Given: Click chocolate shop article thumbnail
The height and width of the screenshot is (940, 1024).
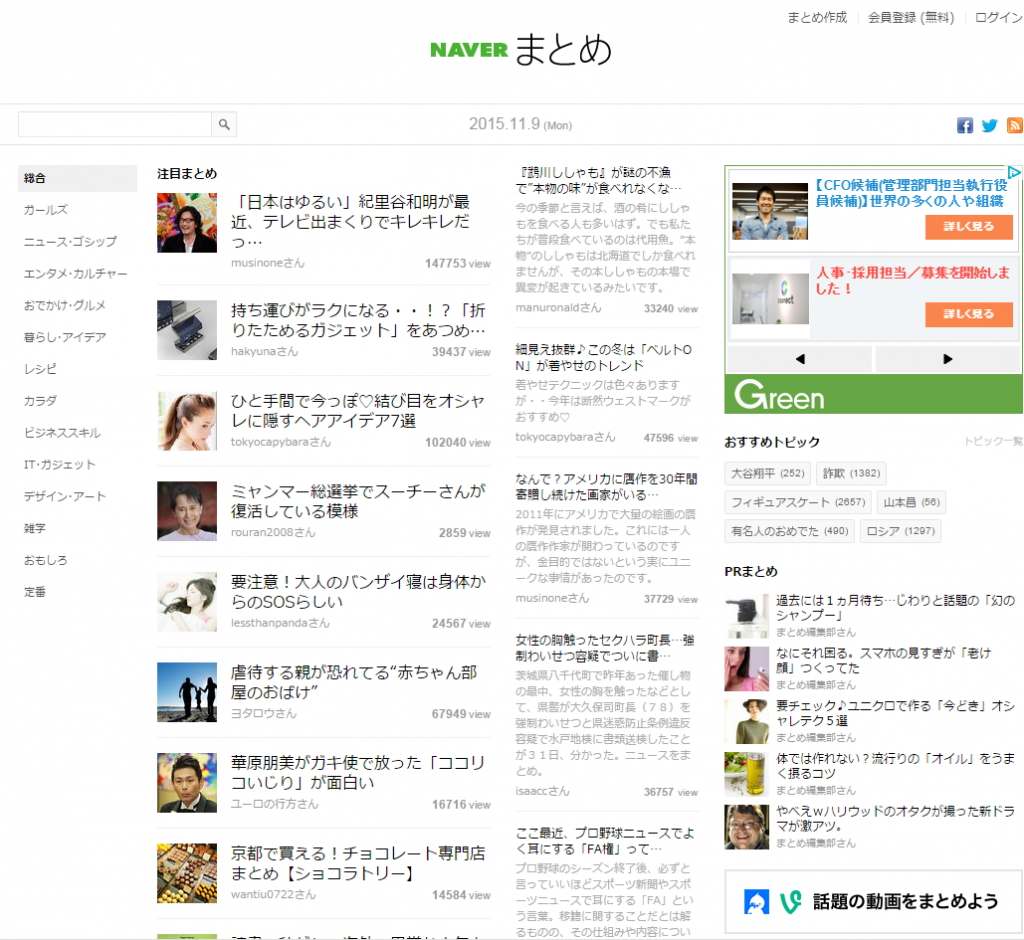Looking at the screenshot, I should [x=187, y=873].
